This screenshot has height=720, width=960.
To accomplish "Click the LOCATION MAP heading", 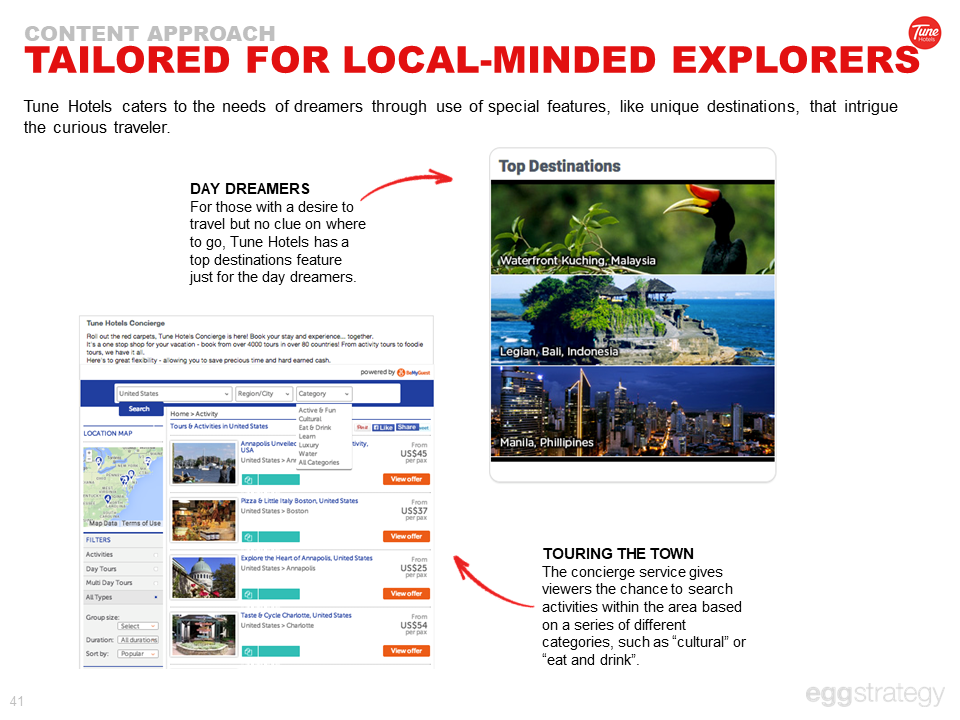I will coord(108,433).
